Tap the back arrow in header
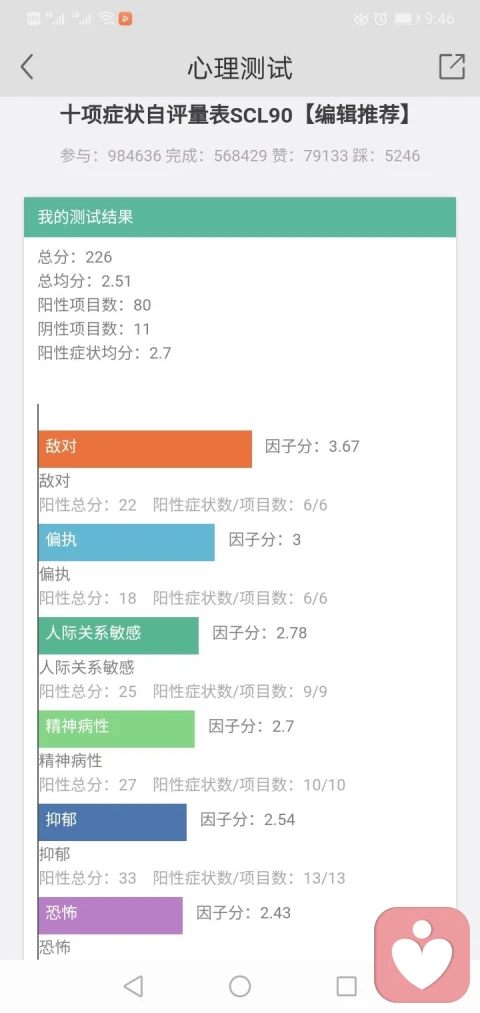Screen dimensions: 480x1013 pyautogui.click(x=26, y=67)
